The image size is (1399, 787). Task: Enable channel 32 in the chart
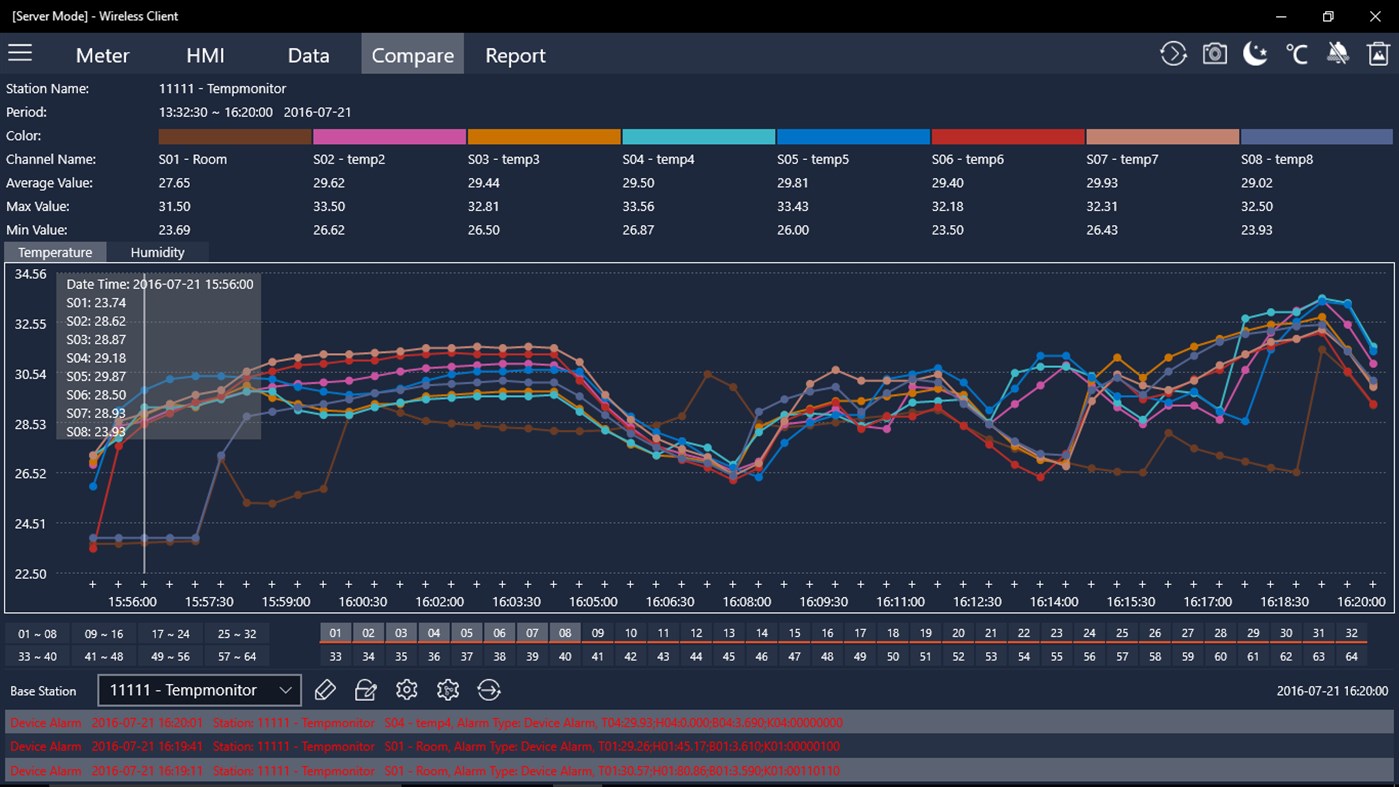(1352, 633)
